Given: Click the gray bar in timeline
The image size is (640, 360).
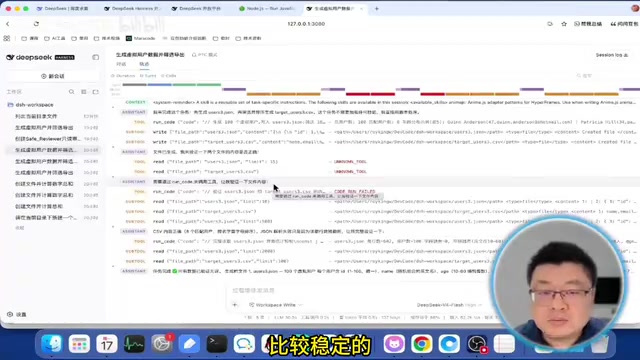Looking at the screenshot, I should [135, 85].
